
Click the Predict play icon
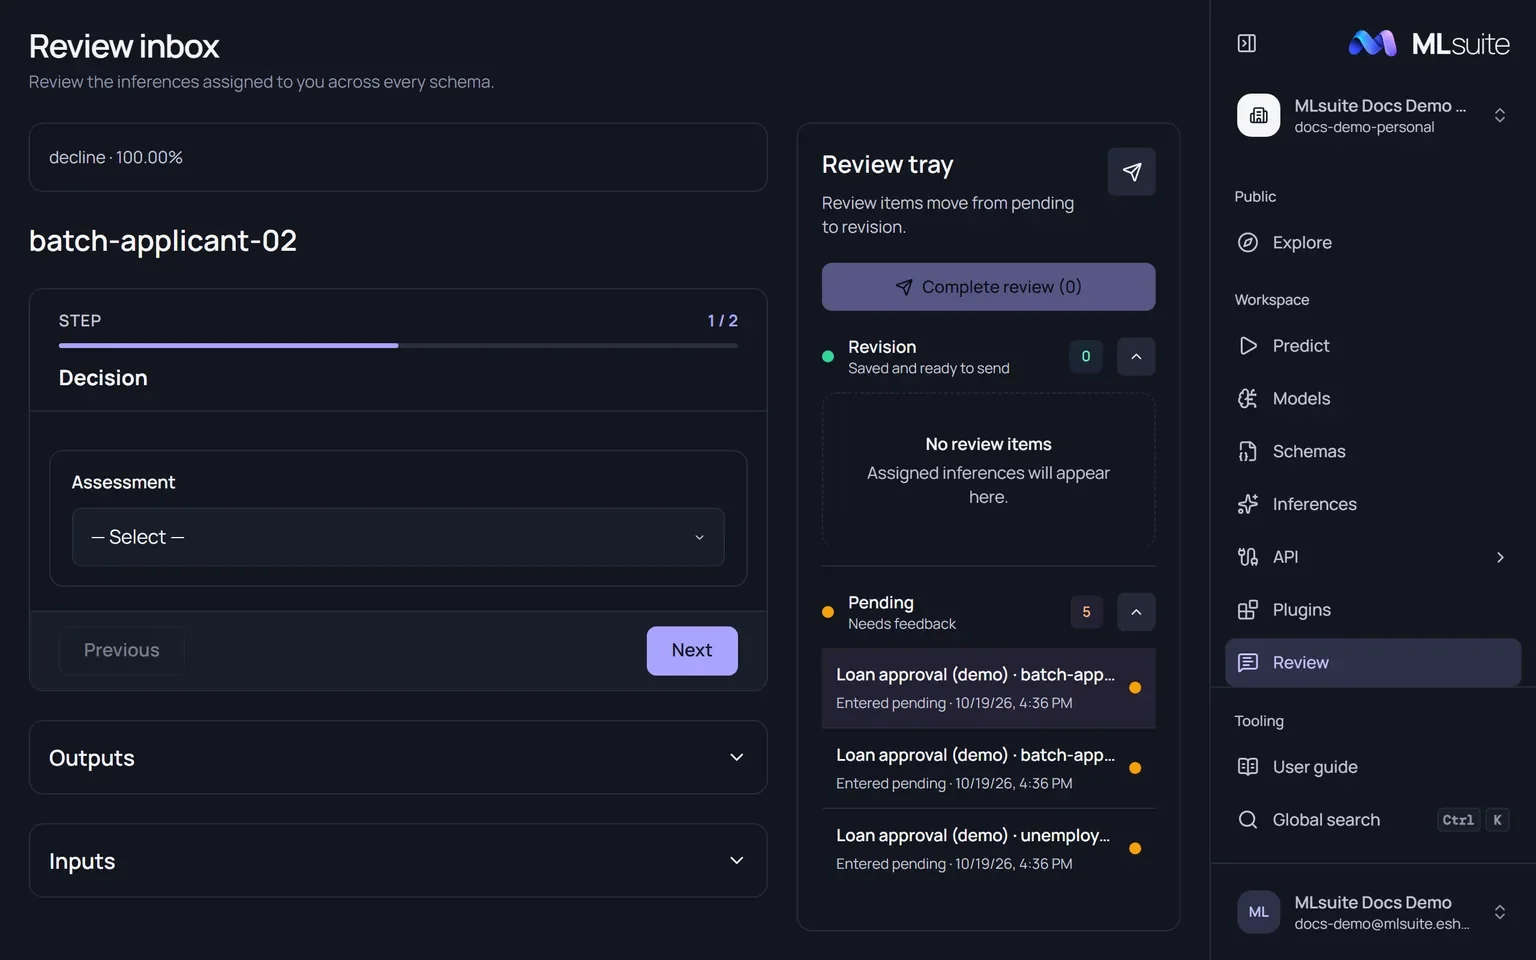coord(1248,345)
